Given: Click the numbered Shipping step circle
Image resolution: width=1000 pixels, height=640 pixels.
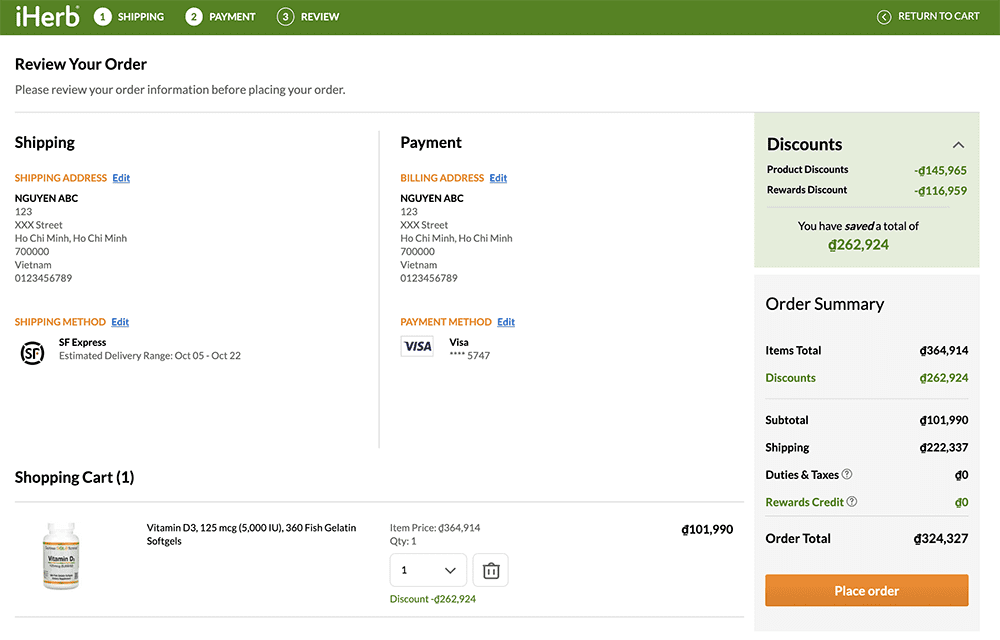Looking at the screenshot, I should pyautogui.click(x=101, y=16).
